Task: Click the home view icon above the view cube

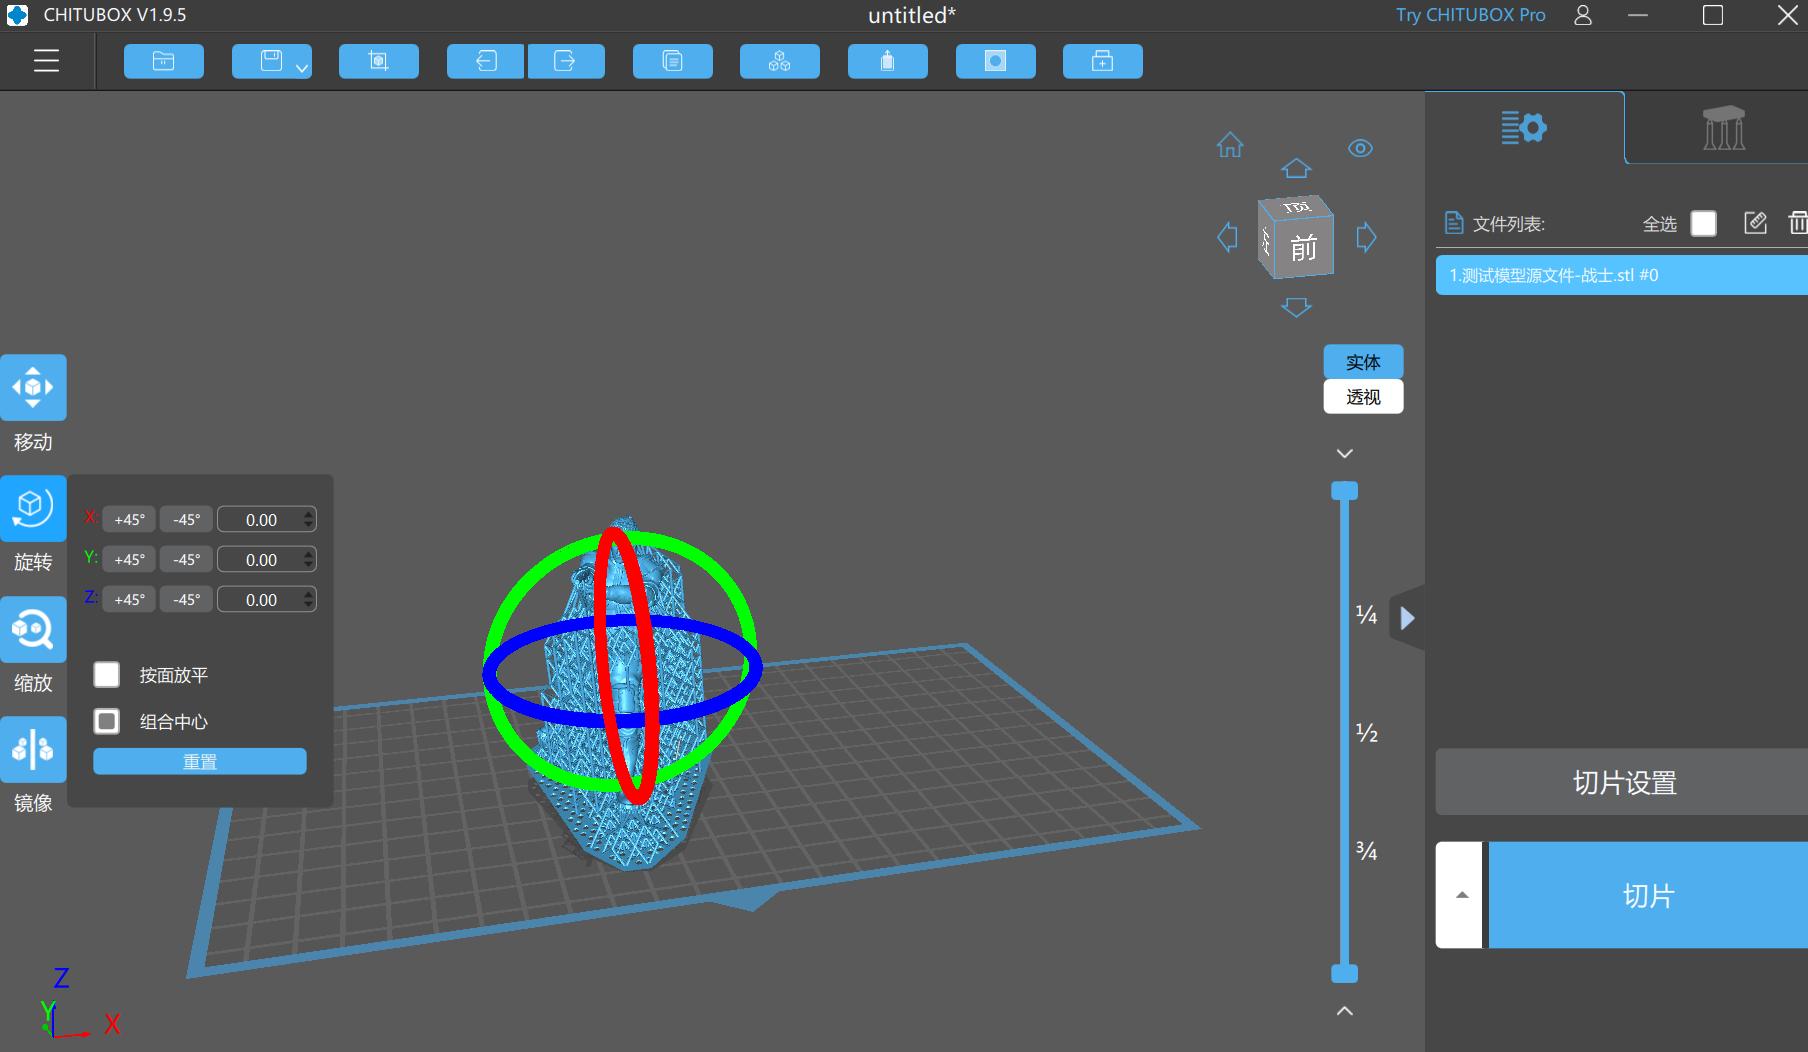Action: (x=1229, y=146)
